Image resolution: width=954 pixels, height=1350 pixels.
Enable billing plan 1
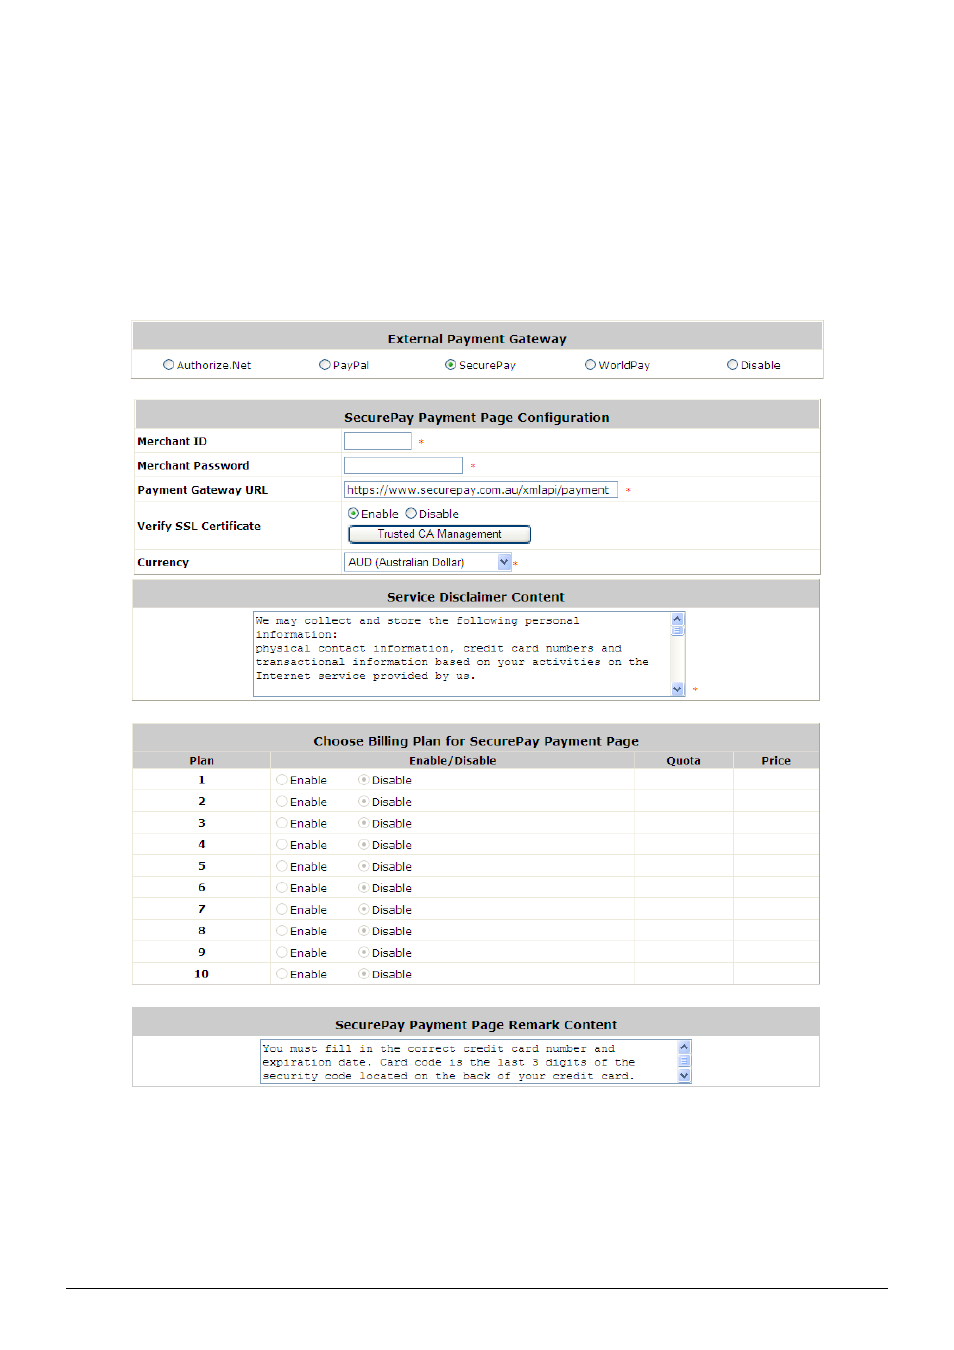click(x=282, y=780)
